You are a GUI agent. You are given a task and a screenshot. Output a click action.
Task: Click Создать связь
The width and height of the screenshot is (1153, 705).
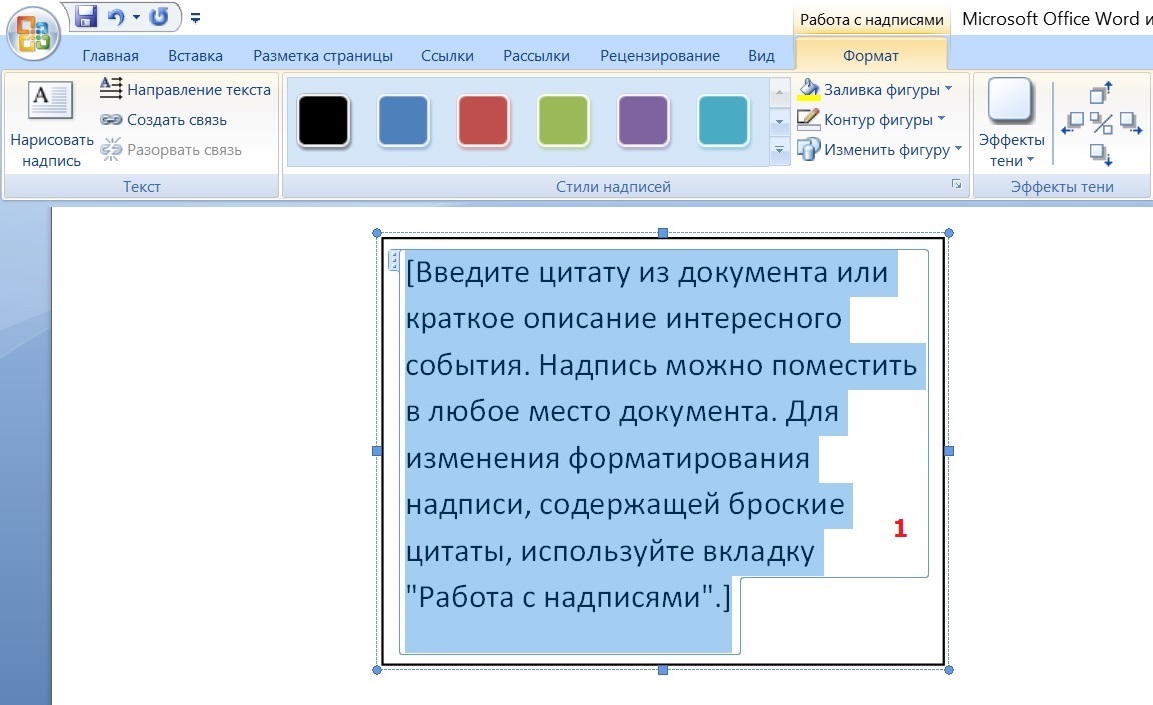tap(163, 120)
